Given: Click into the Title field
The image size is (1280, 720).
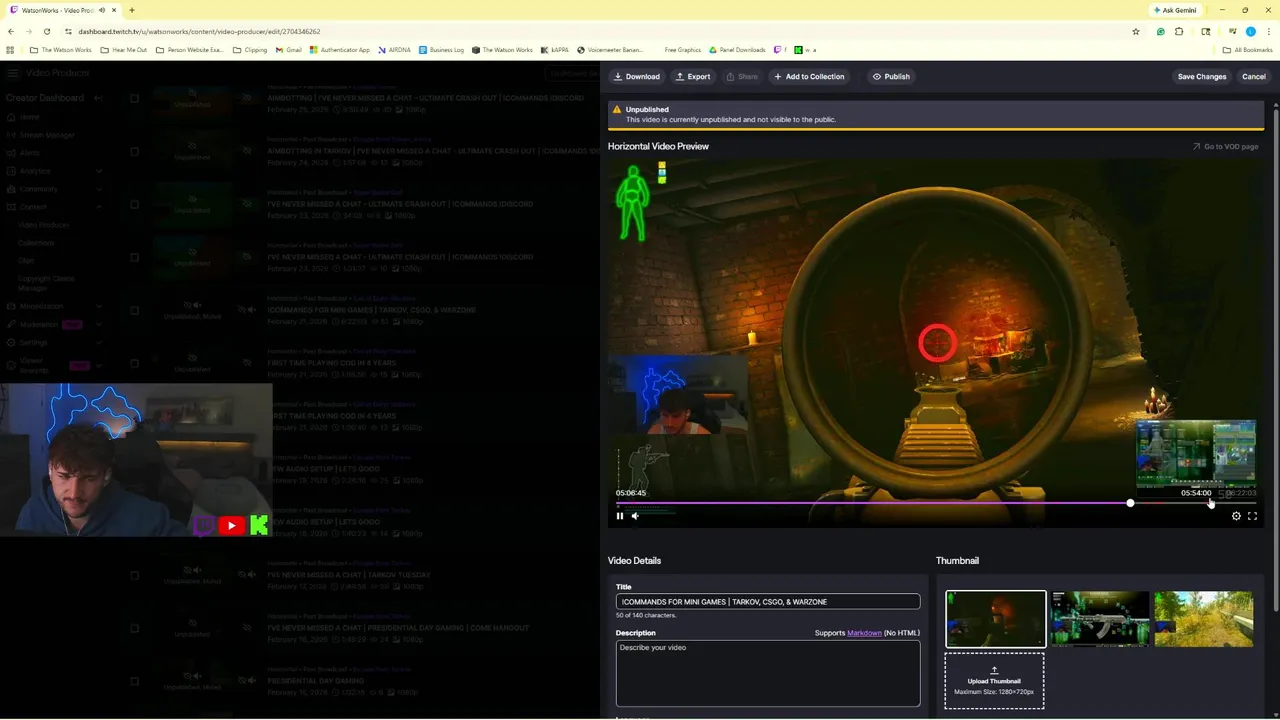Looking at the screenshot, I should click(x=768, y=602).
